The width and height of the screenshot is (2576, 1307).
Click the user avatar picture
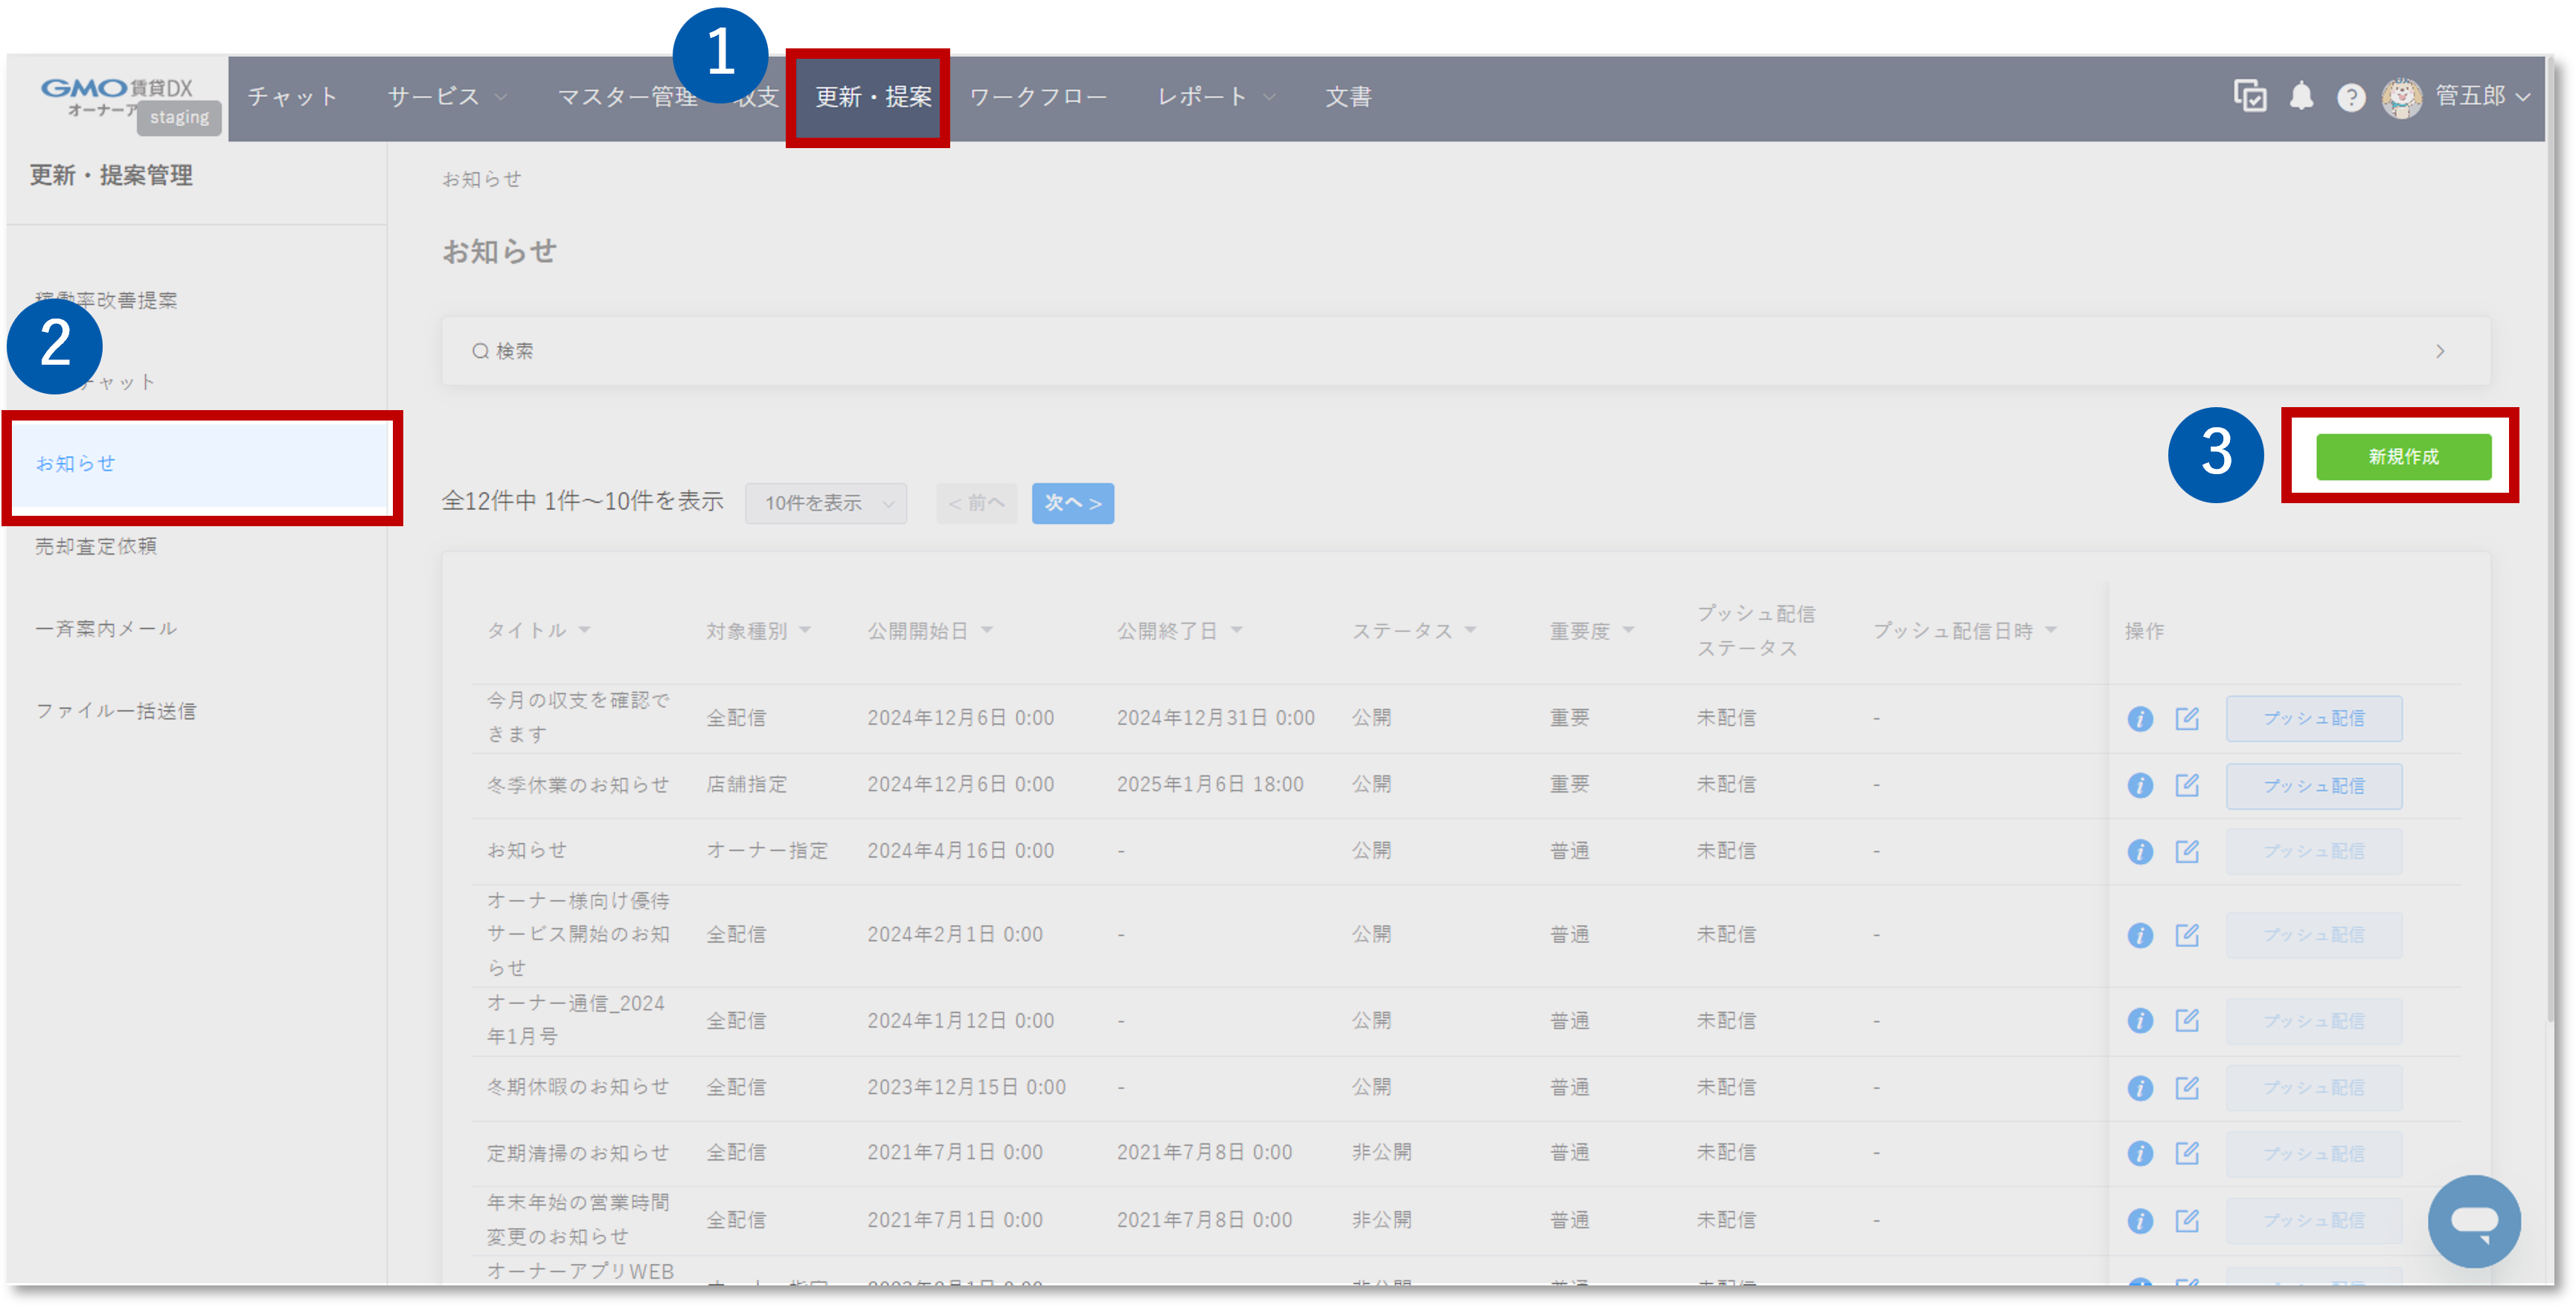2402,98
